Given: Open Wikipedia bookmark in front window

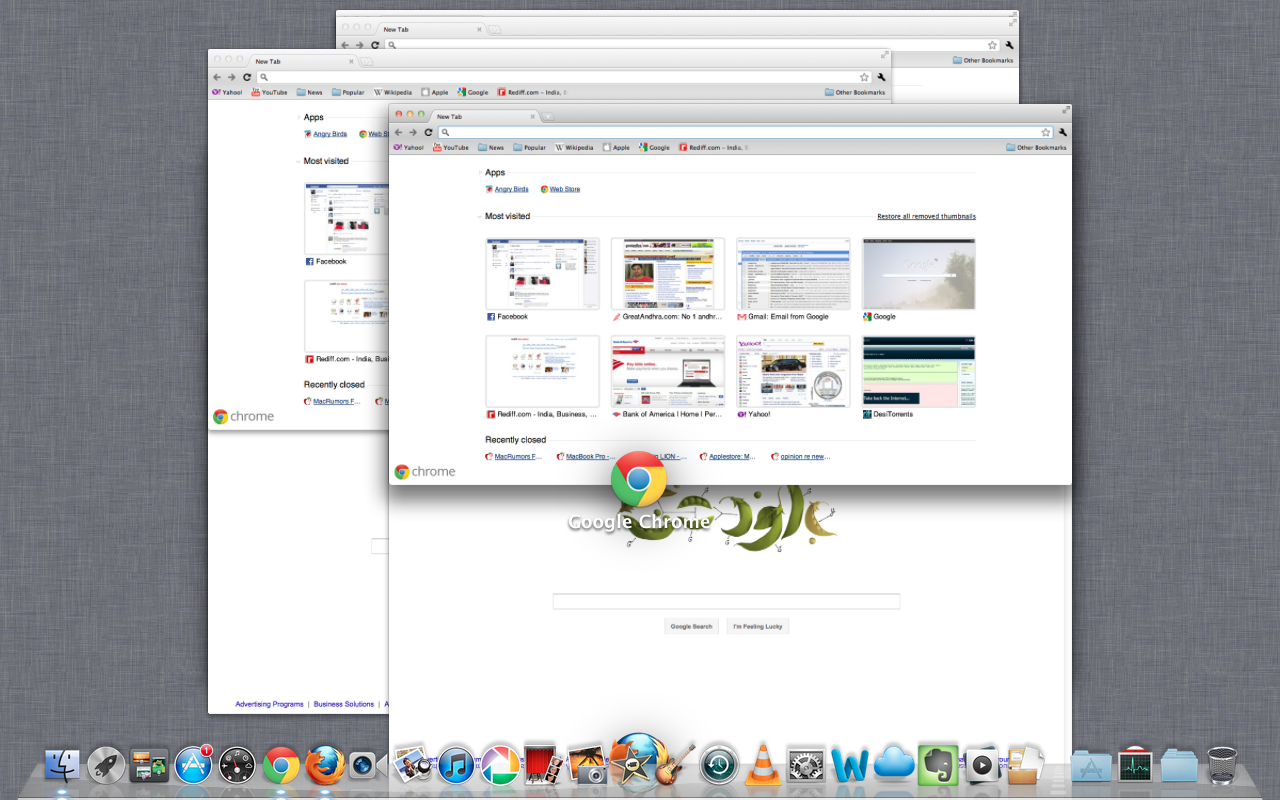Looking at the screenshot, I should (574, 147).
